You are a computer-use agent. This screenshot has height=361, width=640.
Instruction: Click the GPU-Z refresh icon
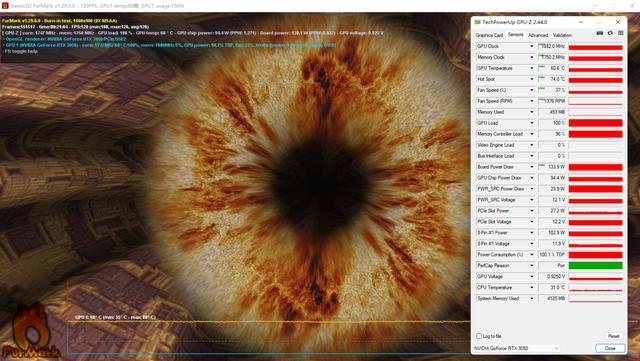610,33
